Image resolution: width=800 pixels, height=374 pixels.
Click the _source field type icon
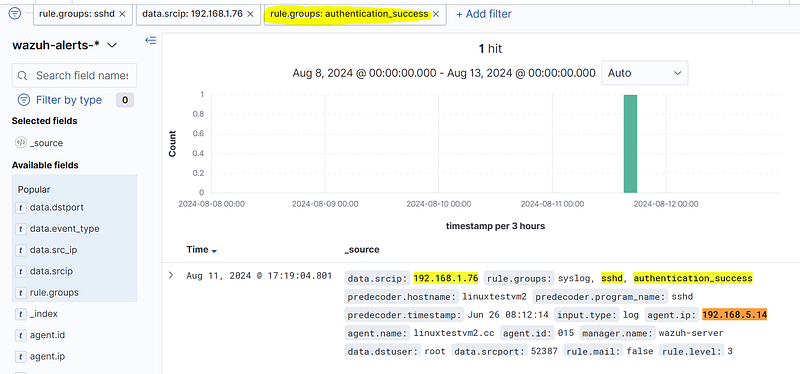(21, 143)
